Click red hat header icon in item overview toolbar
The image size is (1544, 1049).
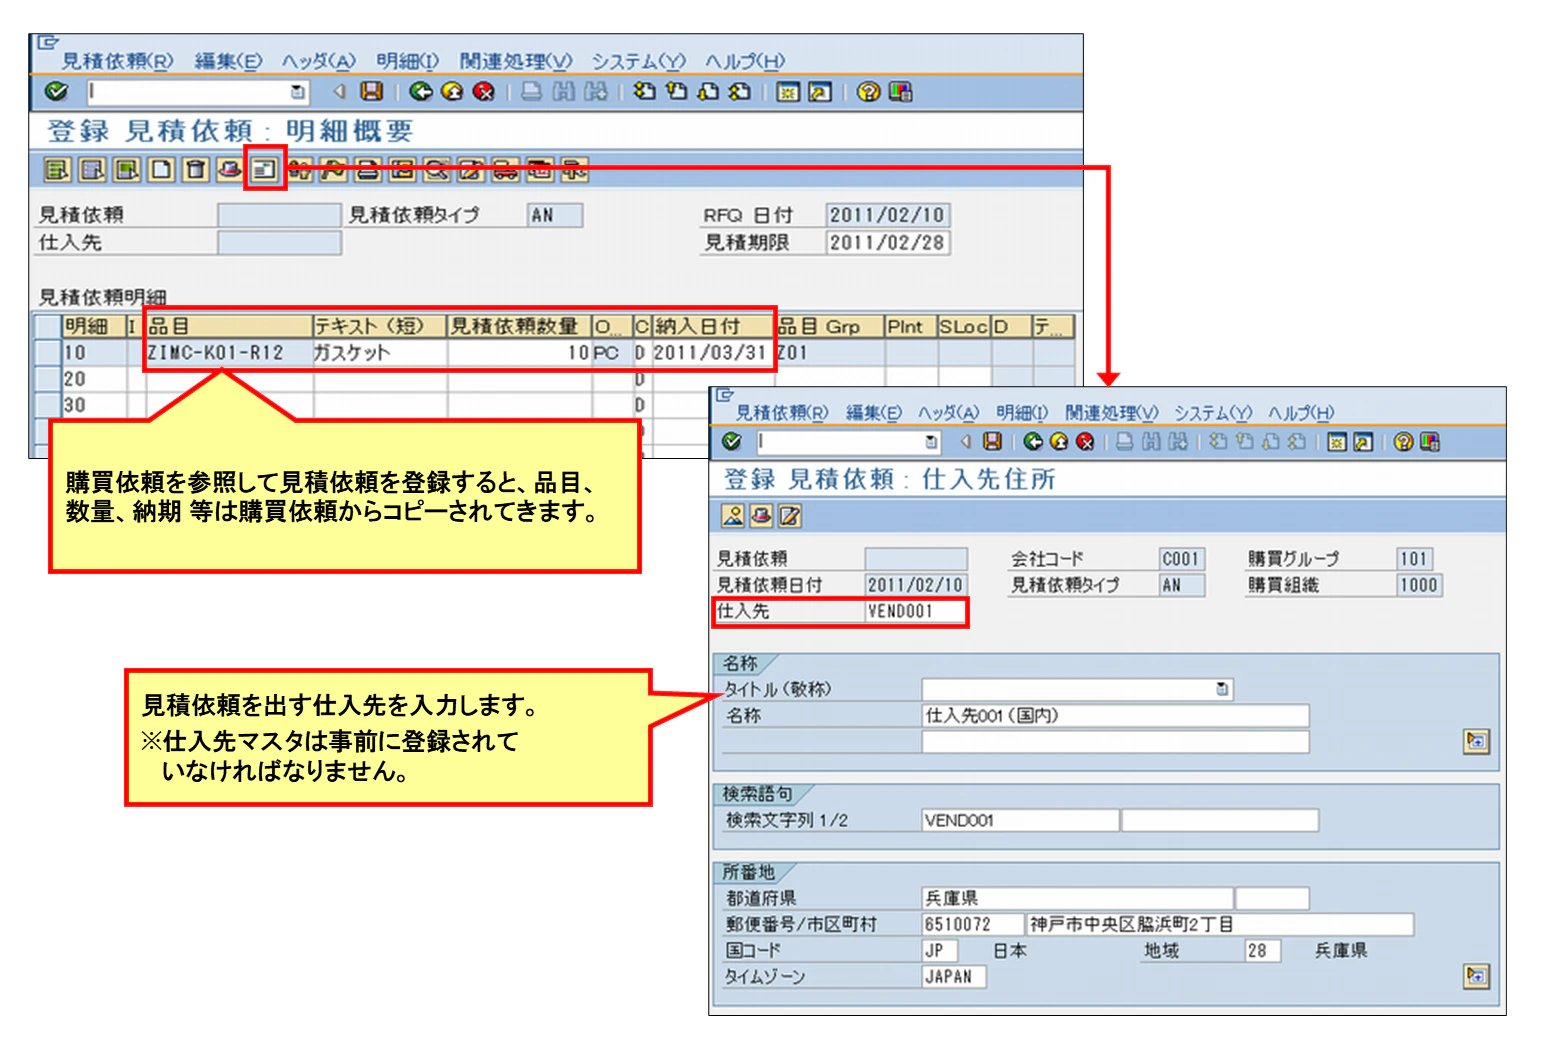click(x=230, y=170)
